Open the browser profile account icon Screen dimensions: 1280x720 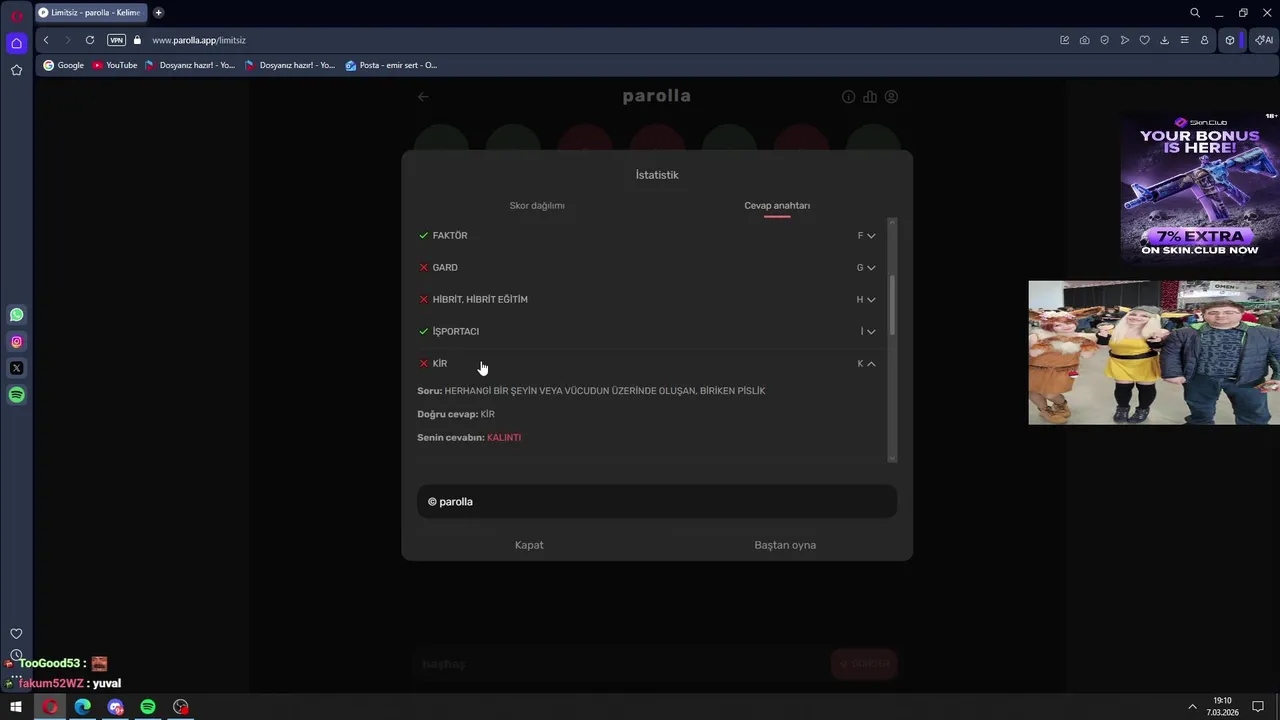[1204, 40]
